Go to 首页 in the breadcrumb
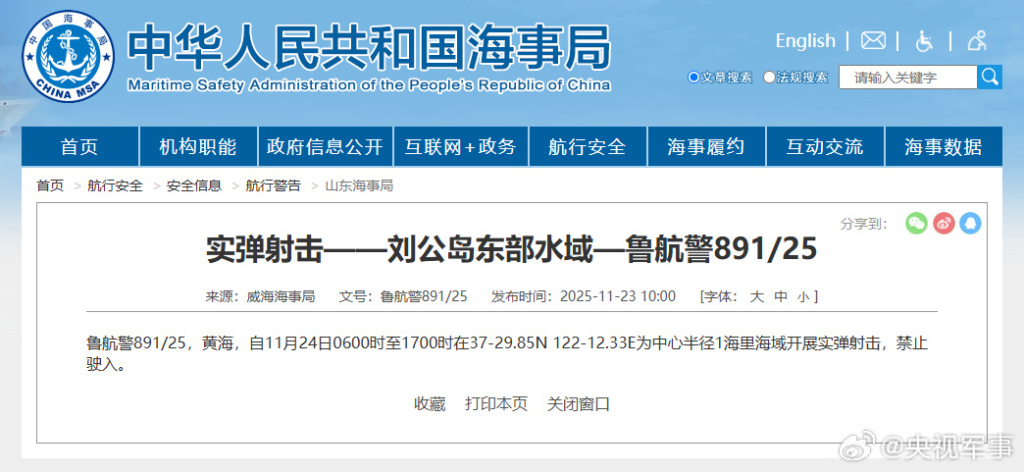This screenshot has height=472, width=1024. pos(50,186)
